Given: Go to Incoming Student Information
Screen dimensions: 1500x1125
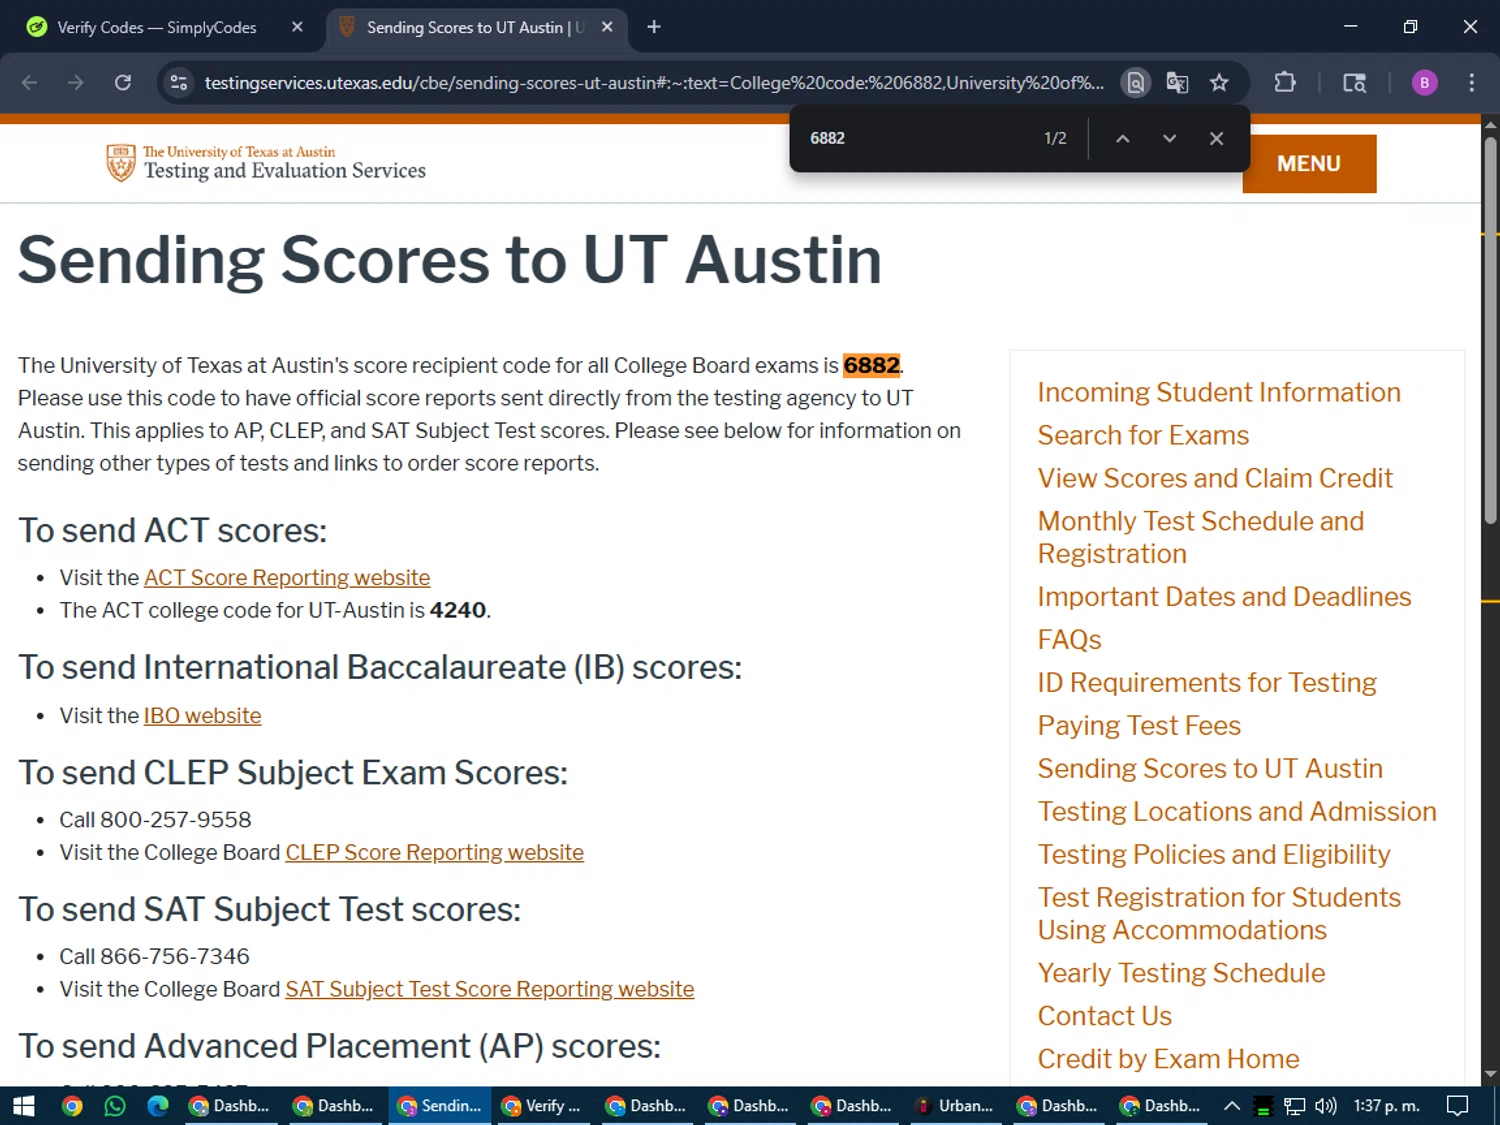Looking at the screenshot, I should [x=1219, y=392].
